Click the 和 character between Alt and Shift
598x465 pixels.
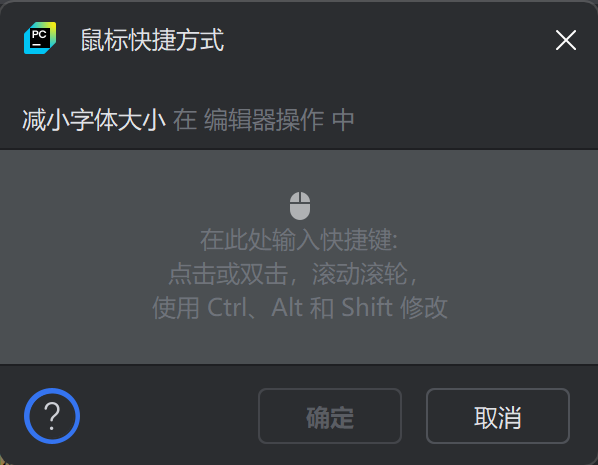[322, 307]
